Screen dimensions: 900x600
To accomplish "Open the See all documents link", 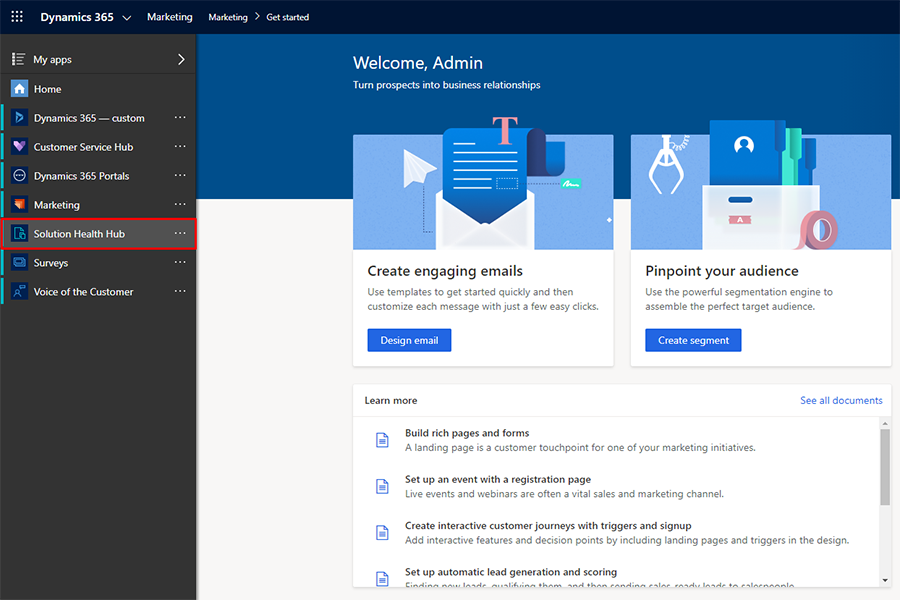I will click(x=841, y=400).
